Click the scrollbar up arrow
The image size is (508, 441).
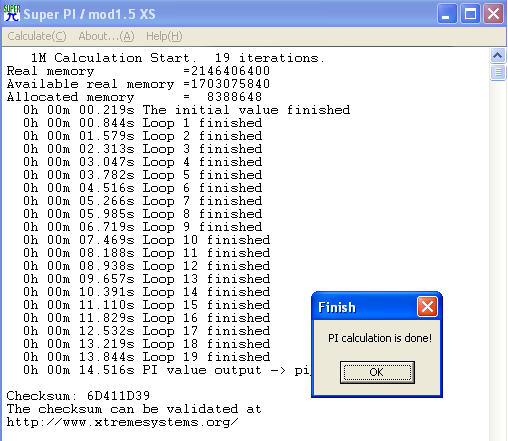[498, 55]
